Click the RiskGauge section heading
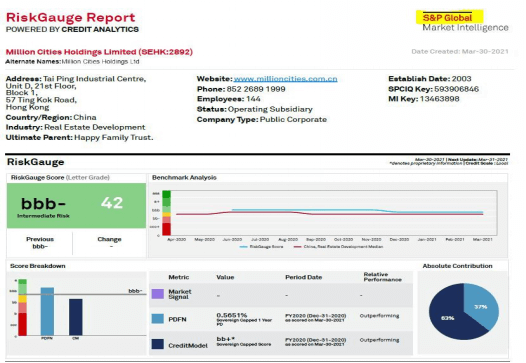526x363 pixels. [x=36, y=162]
